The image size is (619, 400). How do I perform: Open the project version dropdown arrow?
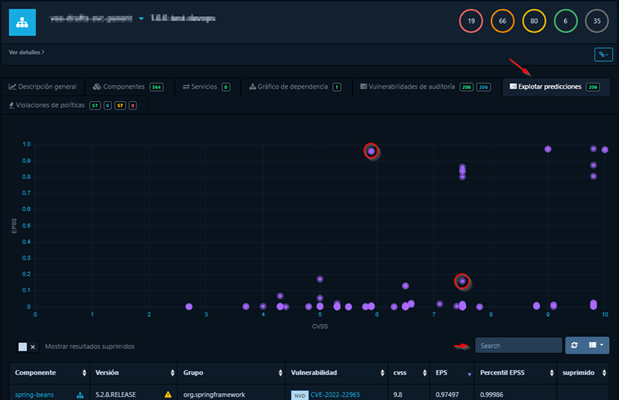click(x=142, y=19)
